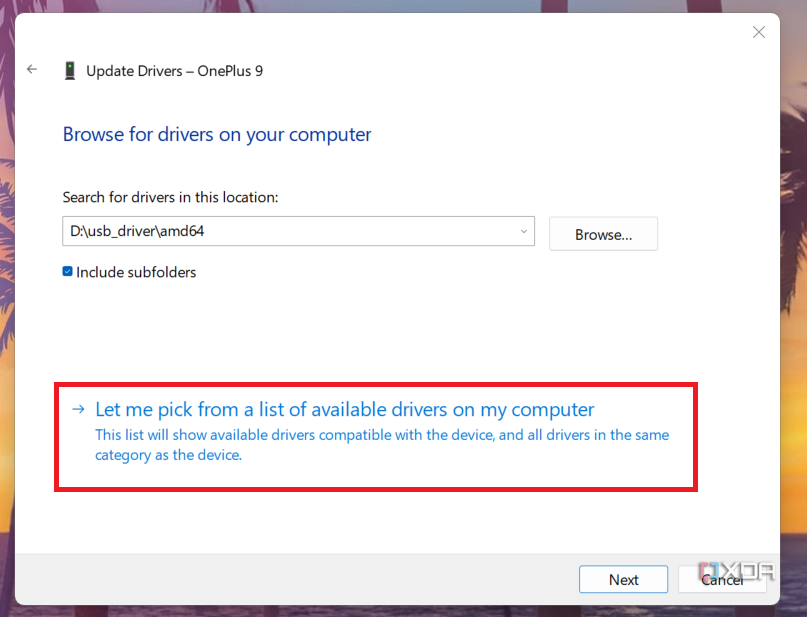
Task: Click the Search for drivers in this location label
Action: 170,197
